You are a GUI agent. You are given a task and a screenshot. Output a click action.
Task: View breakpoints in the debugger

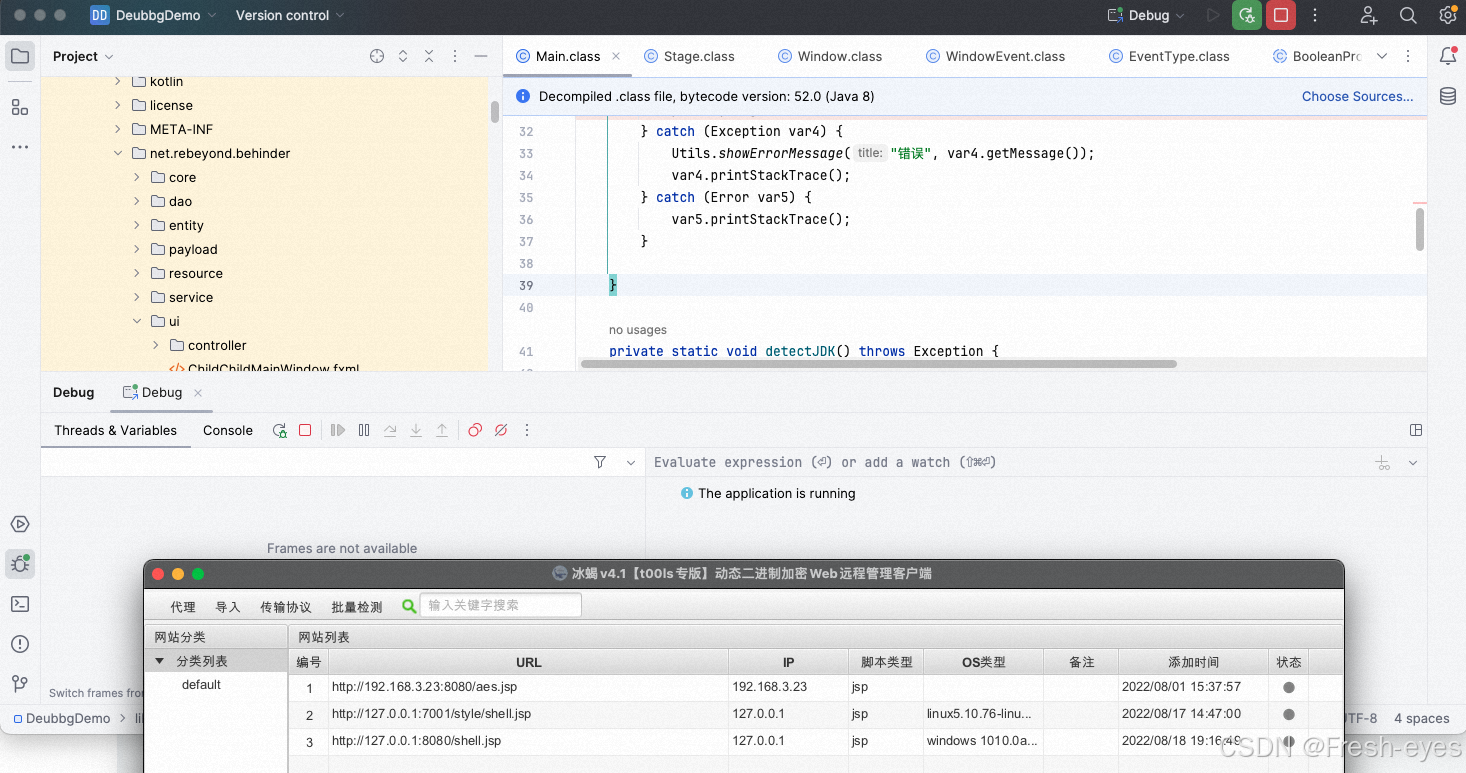tap(474, 430)
